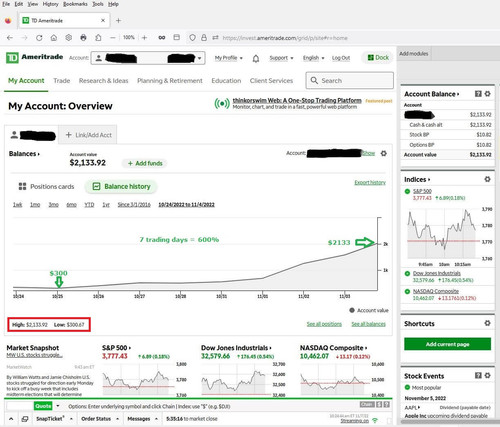Select the 1wk chart range
Screen dimensions: 500x427
pos(17,205)
